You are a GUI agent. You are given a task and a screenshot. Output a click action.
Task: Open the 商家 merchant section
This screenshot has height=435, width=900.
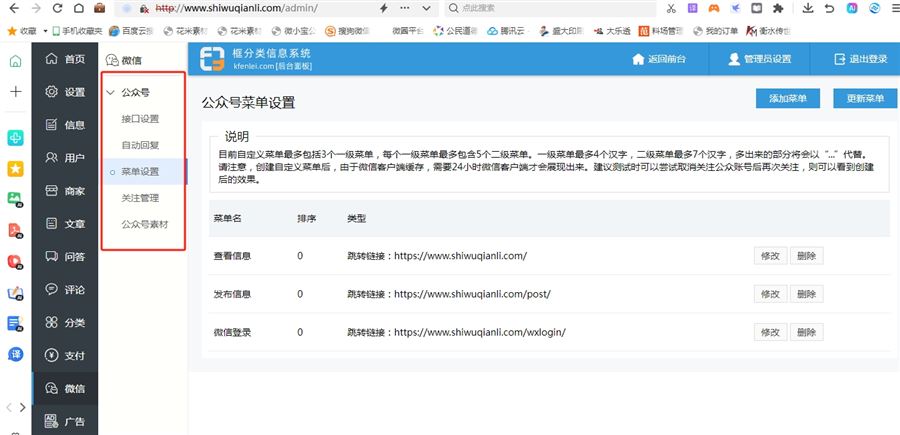pyautogui.click(x=52, y=191)
